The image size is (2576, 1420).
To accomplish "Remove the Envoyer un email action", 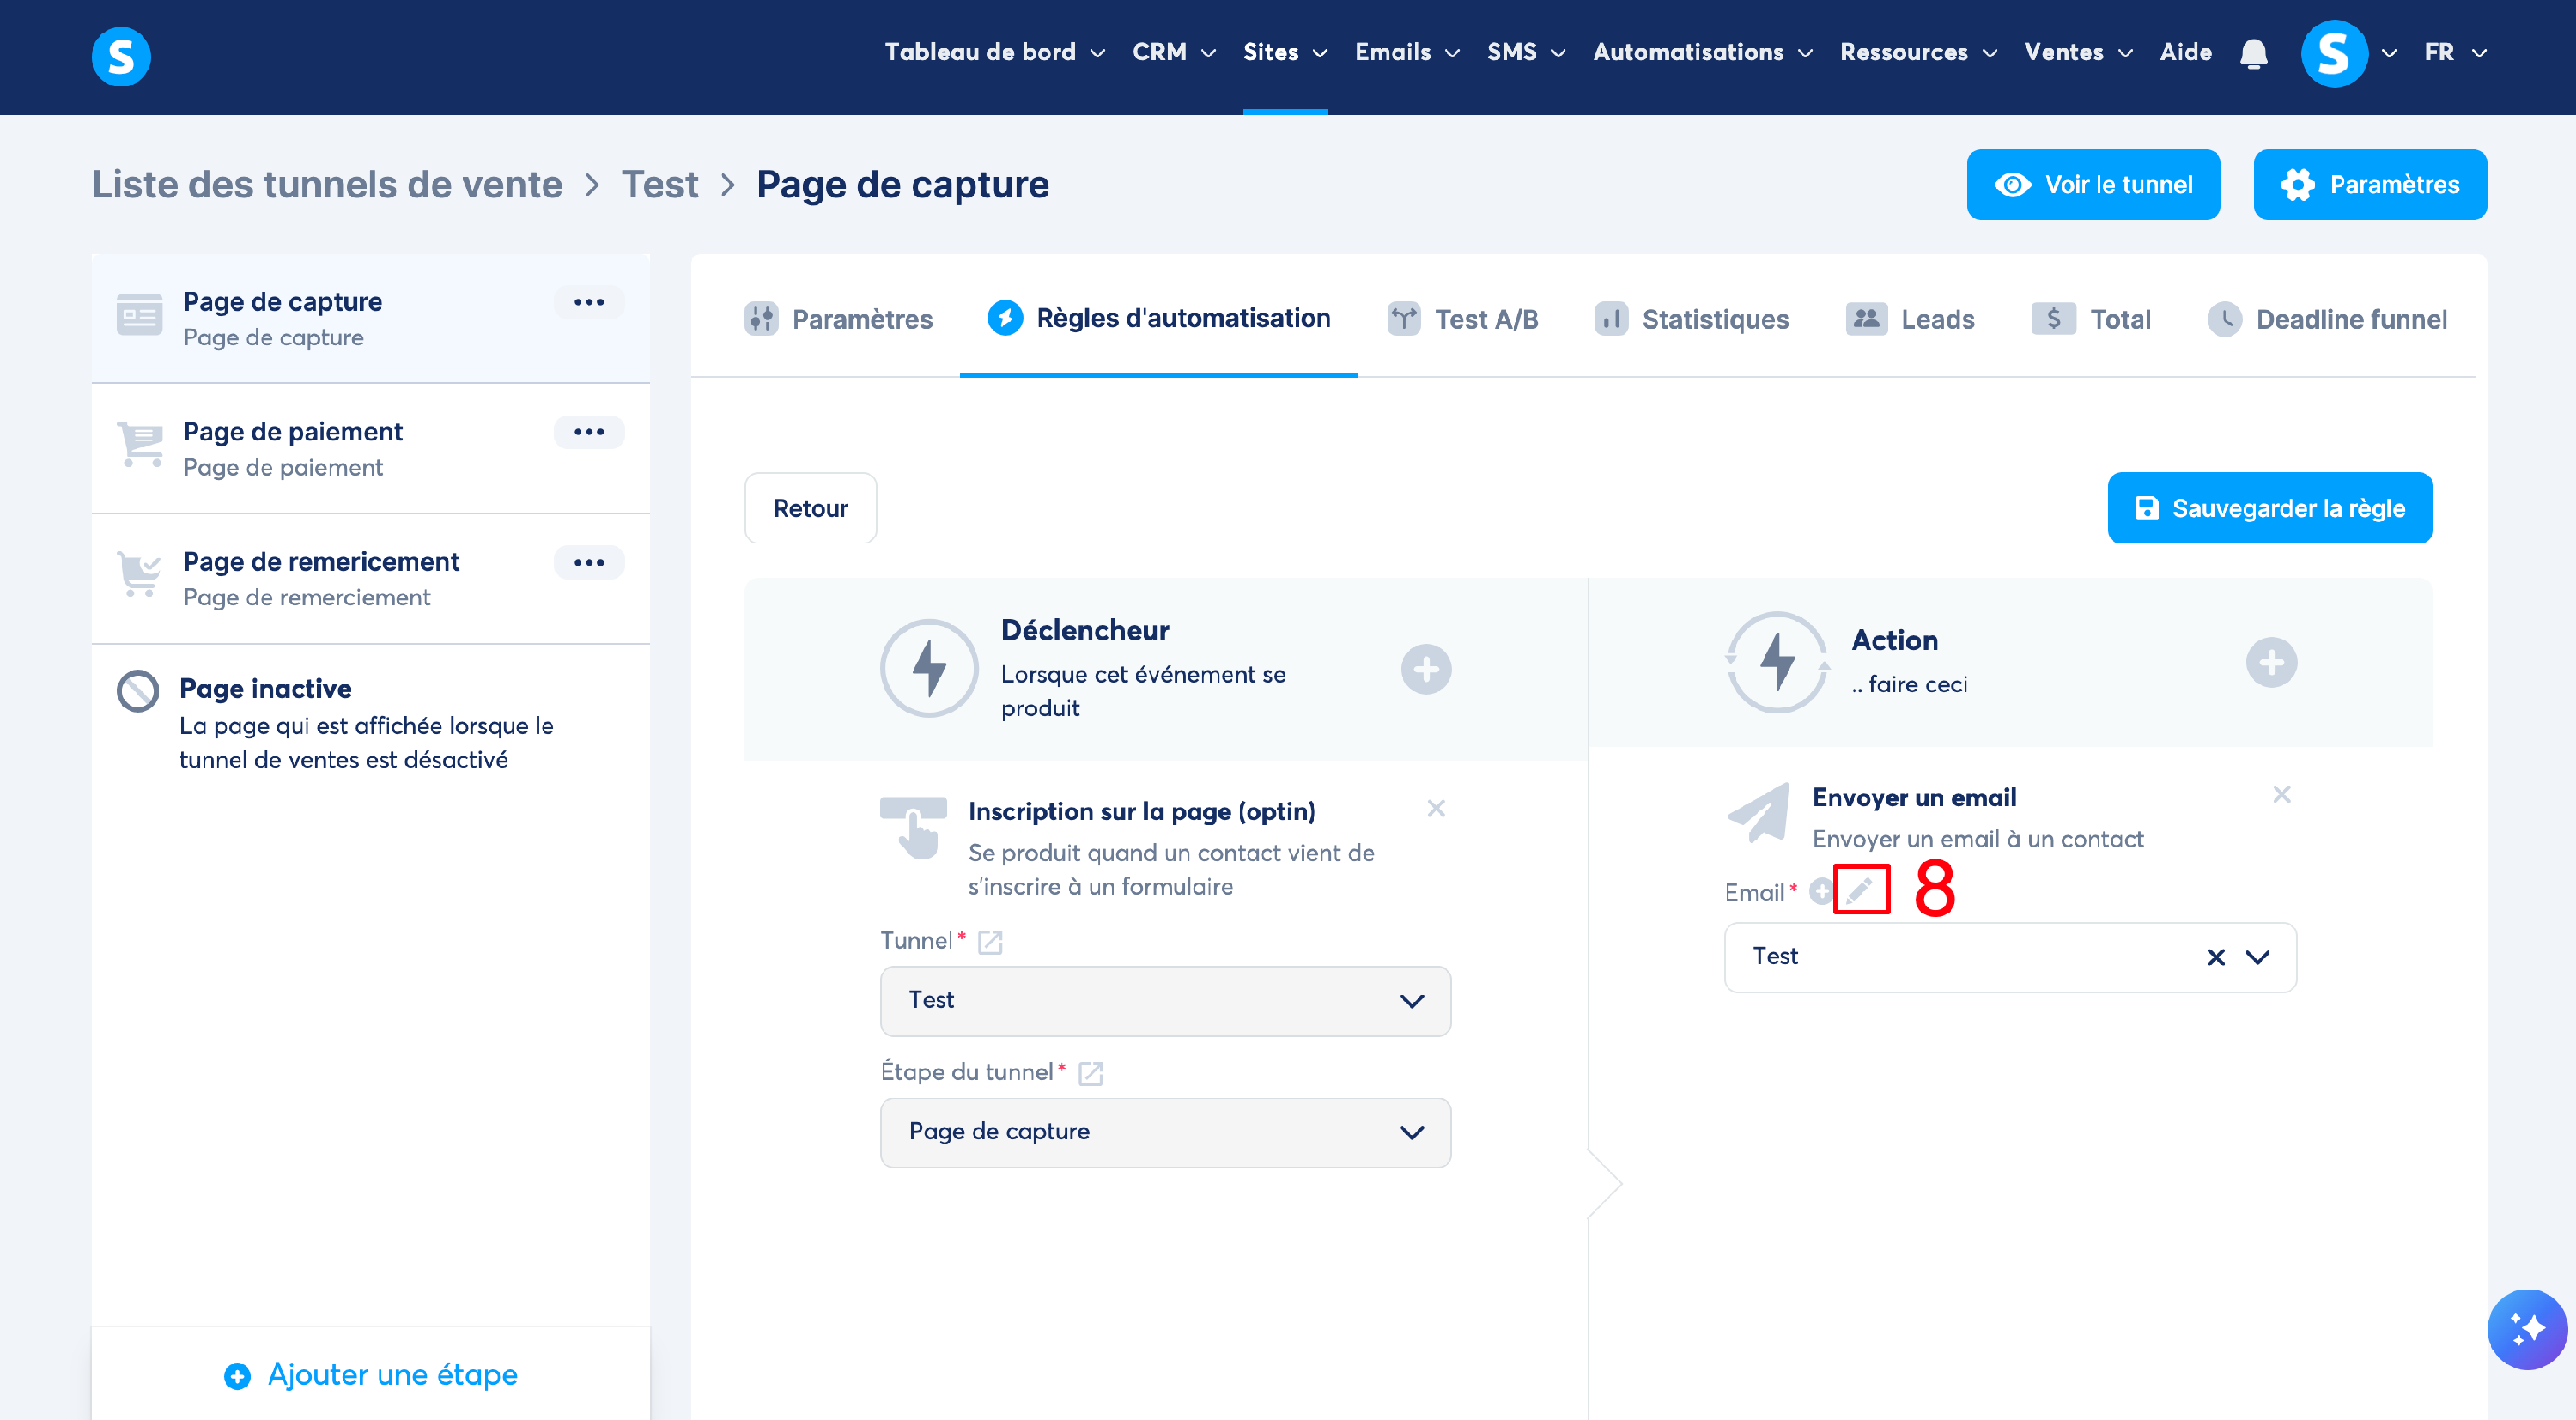I will 2281,794.
